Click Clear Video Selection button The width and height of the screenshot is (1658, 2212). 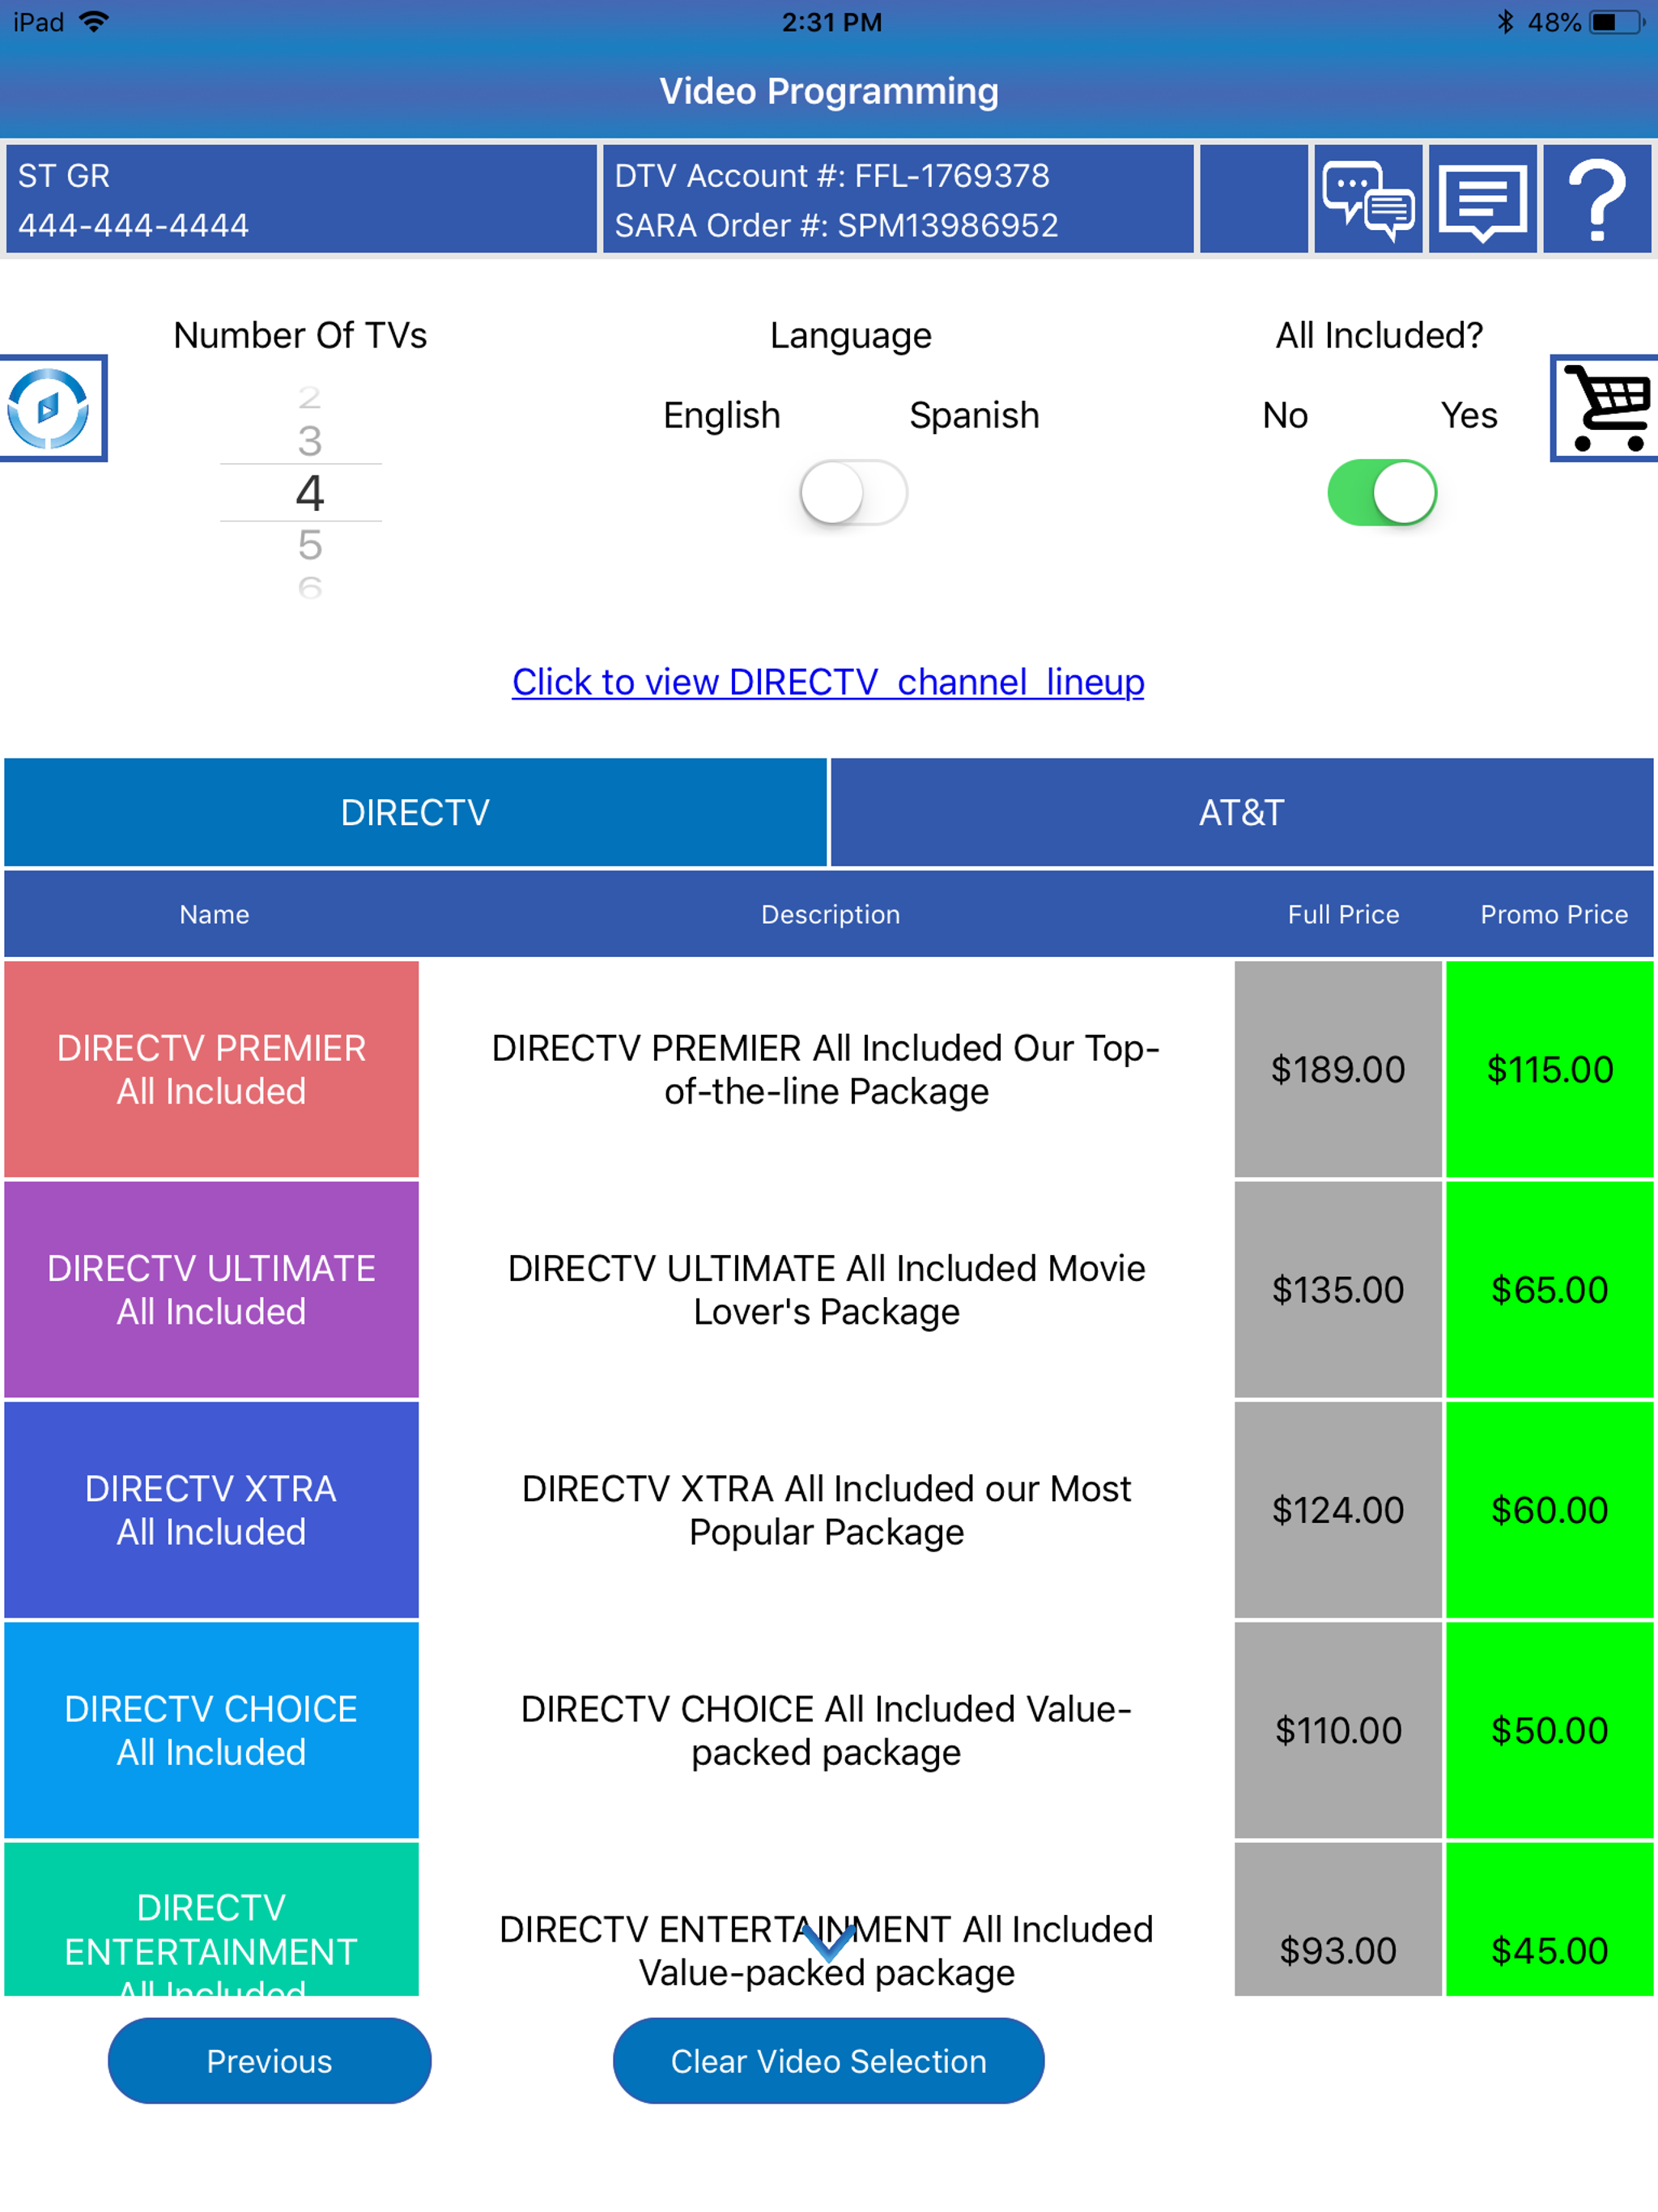[828, 2060]
